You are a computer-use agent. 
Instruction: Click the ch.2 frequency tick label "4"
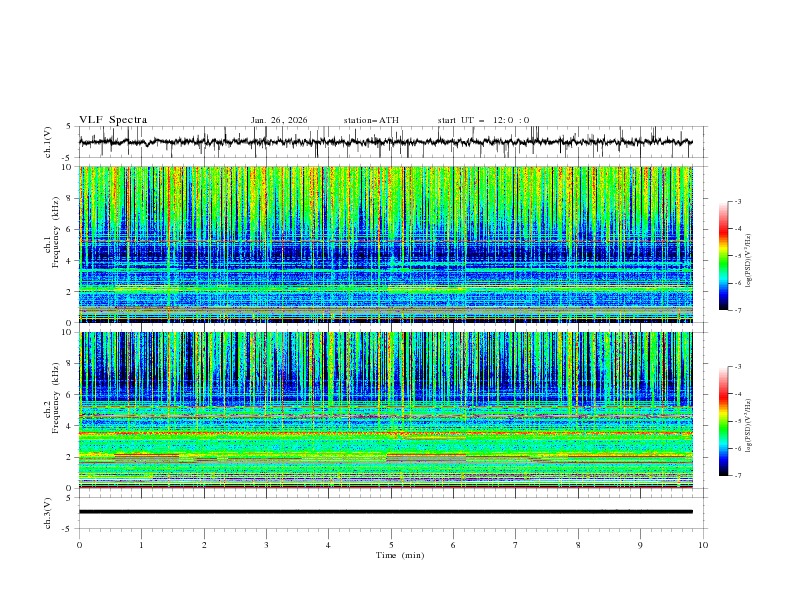click(x=70, y=426)
